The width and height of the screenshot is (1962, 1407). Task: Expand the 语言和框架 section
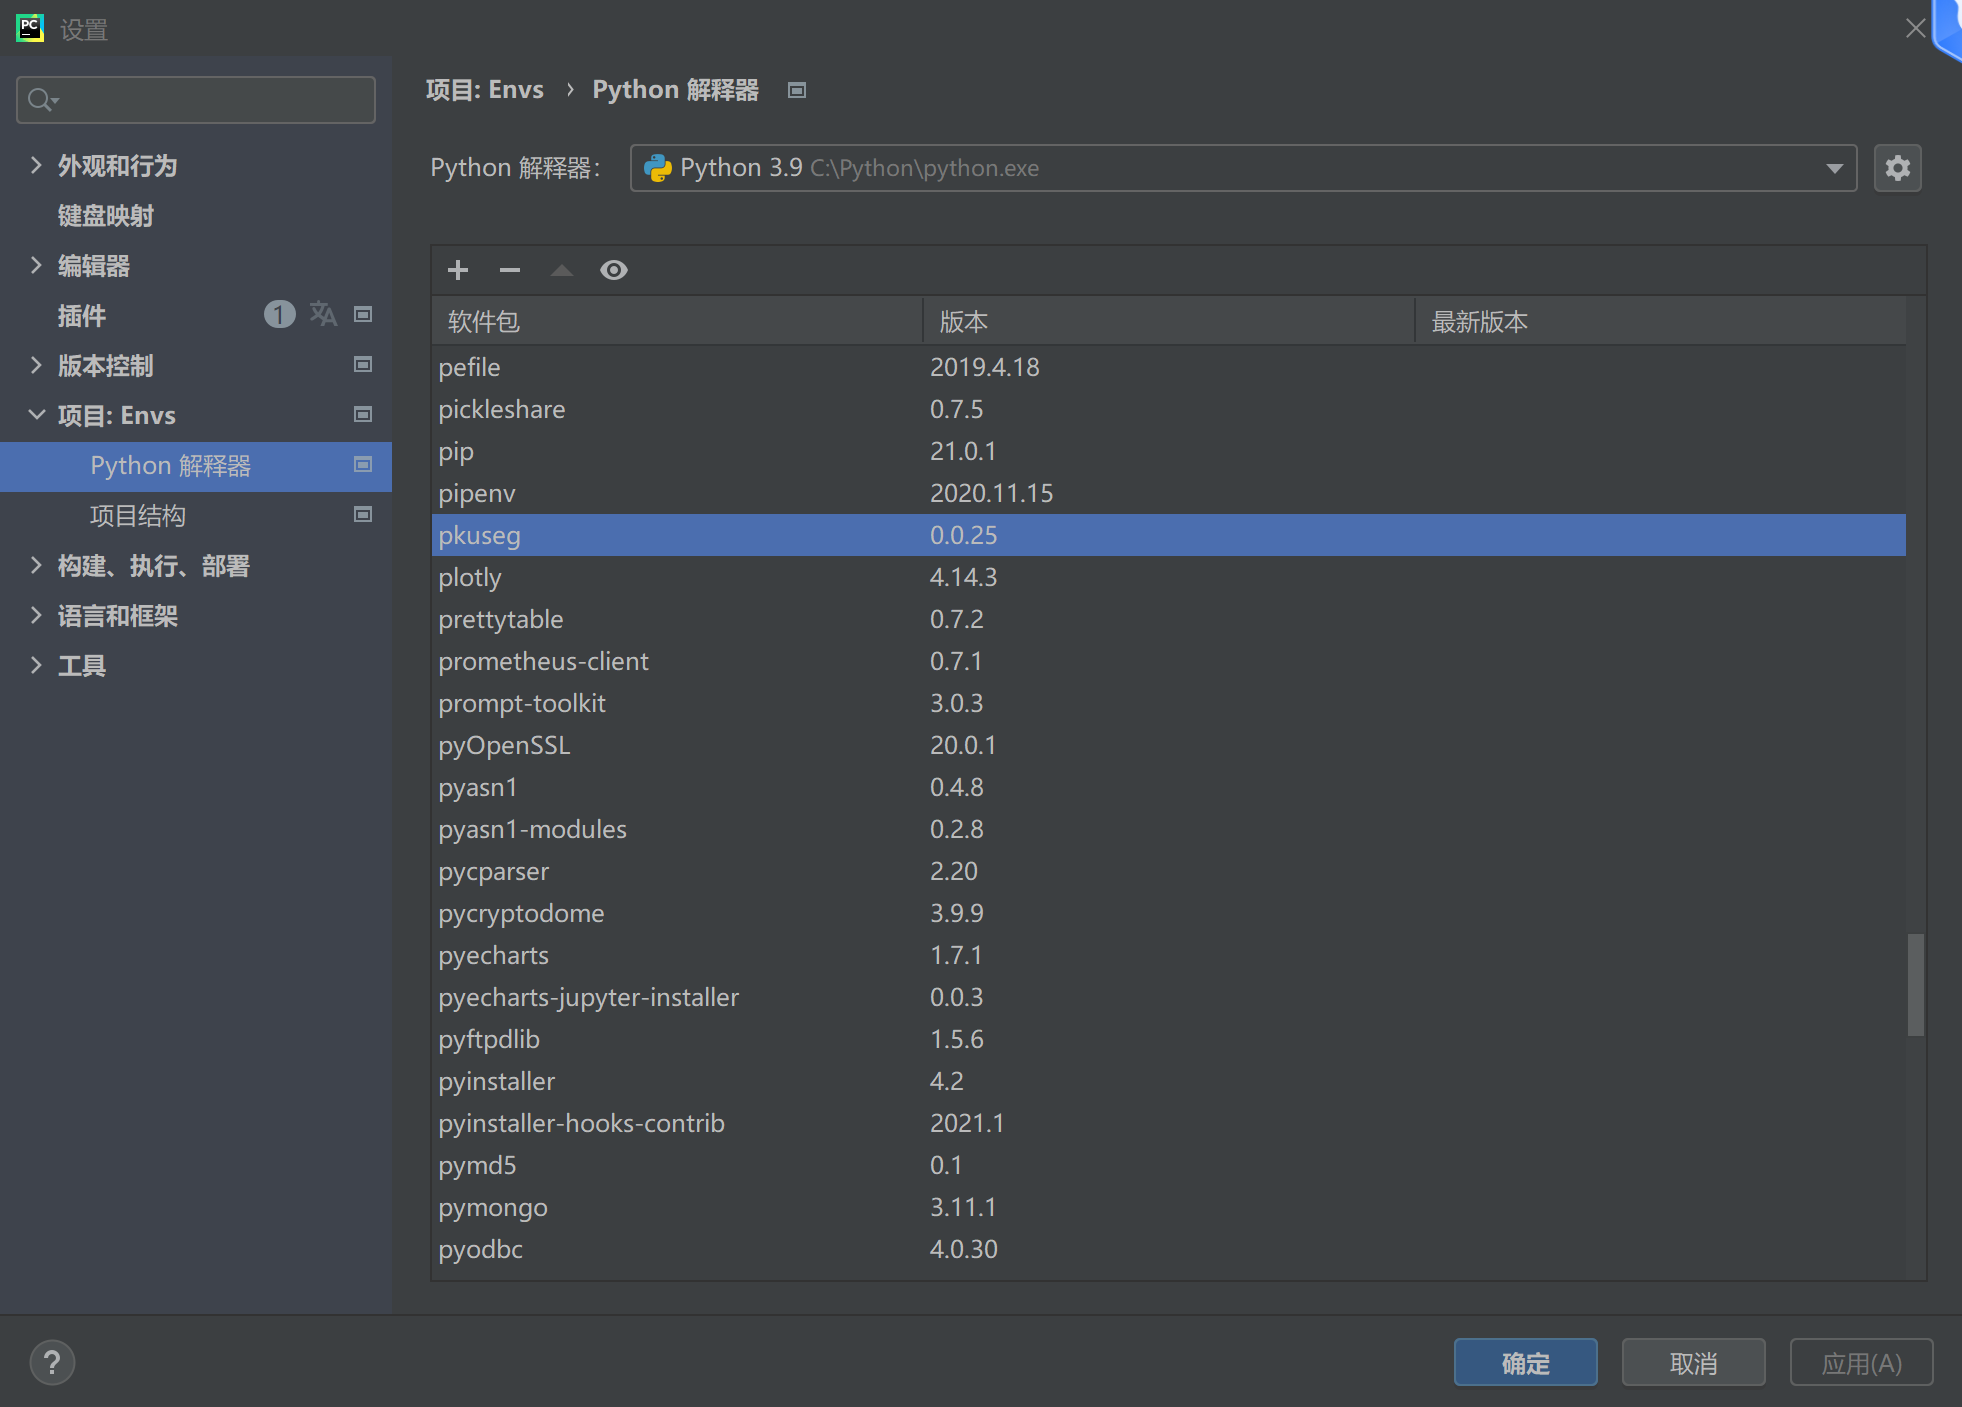pyautogui.click(x=36, y=616)
